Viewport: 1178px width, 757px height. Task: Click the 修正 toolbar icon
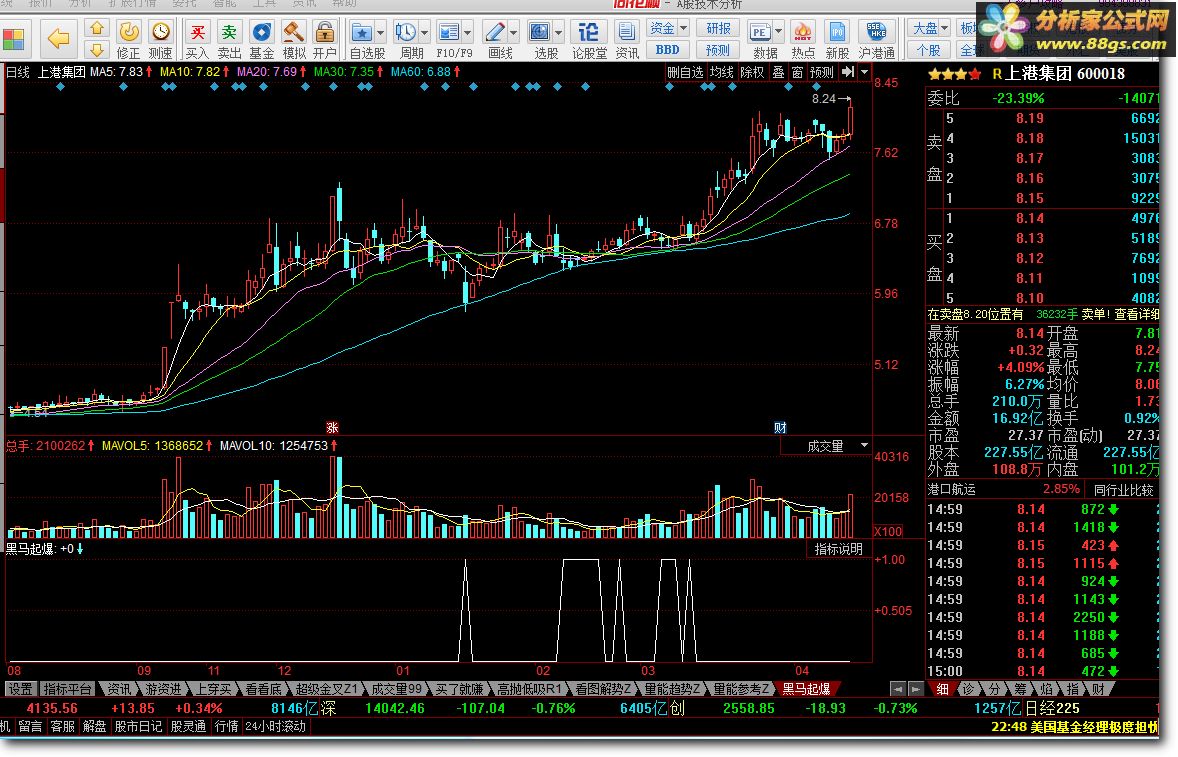pos(128,39)
